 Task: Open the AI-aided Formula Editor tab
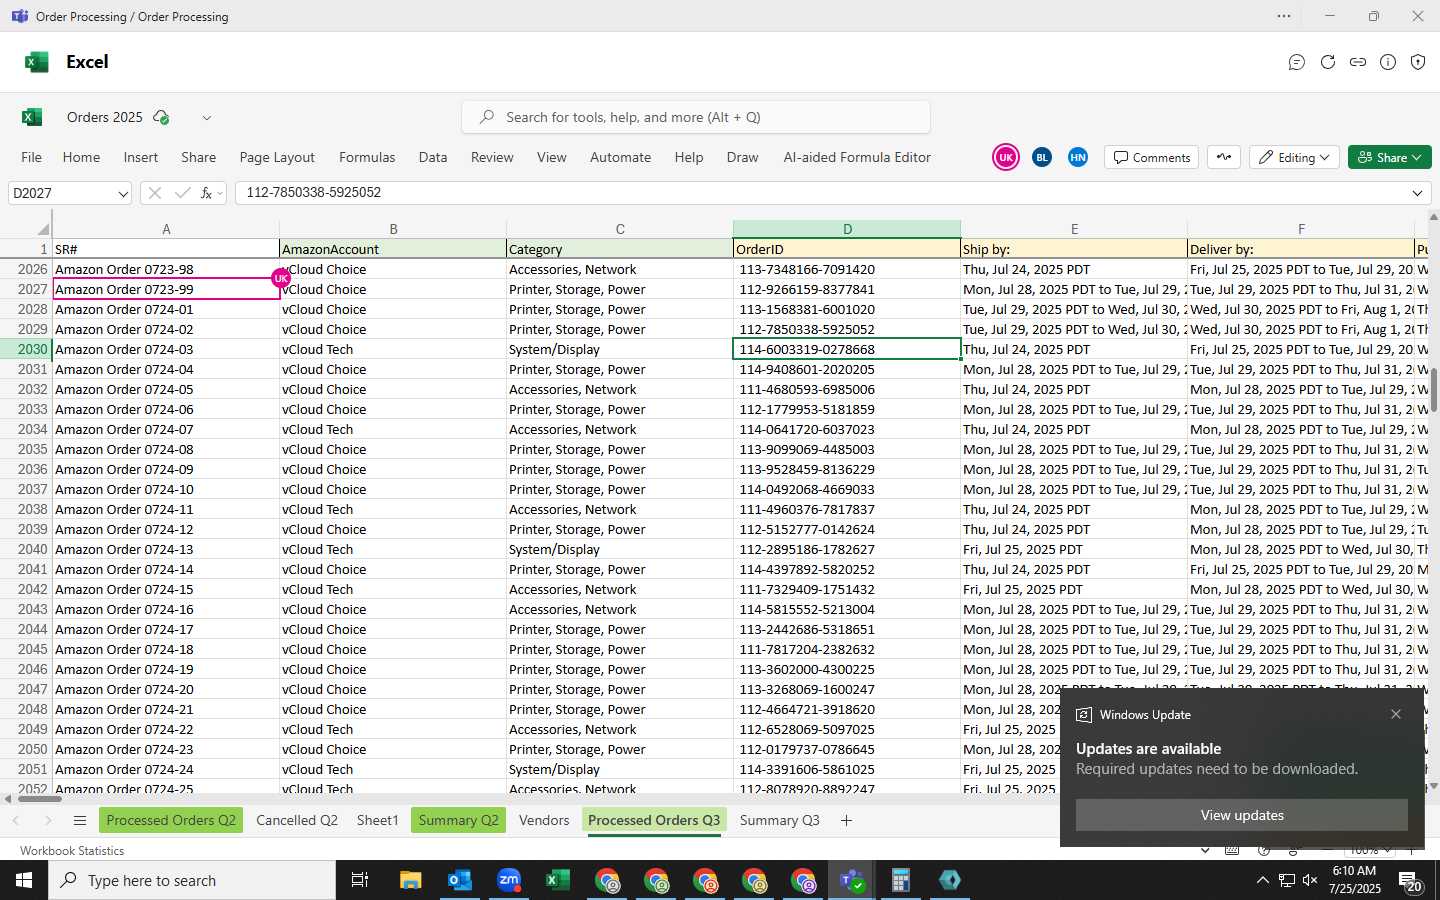[857, 157]
